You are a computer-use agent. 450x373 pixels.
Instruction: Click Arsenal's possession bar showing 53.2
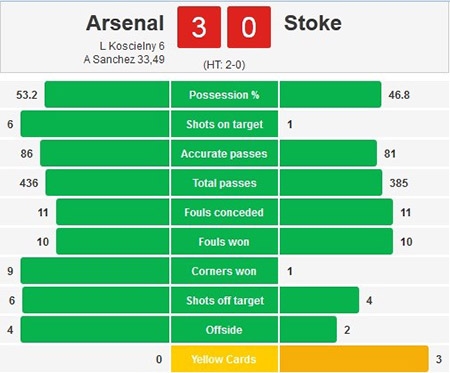tap(107, 95)
